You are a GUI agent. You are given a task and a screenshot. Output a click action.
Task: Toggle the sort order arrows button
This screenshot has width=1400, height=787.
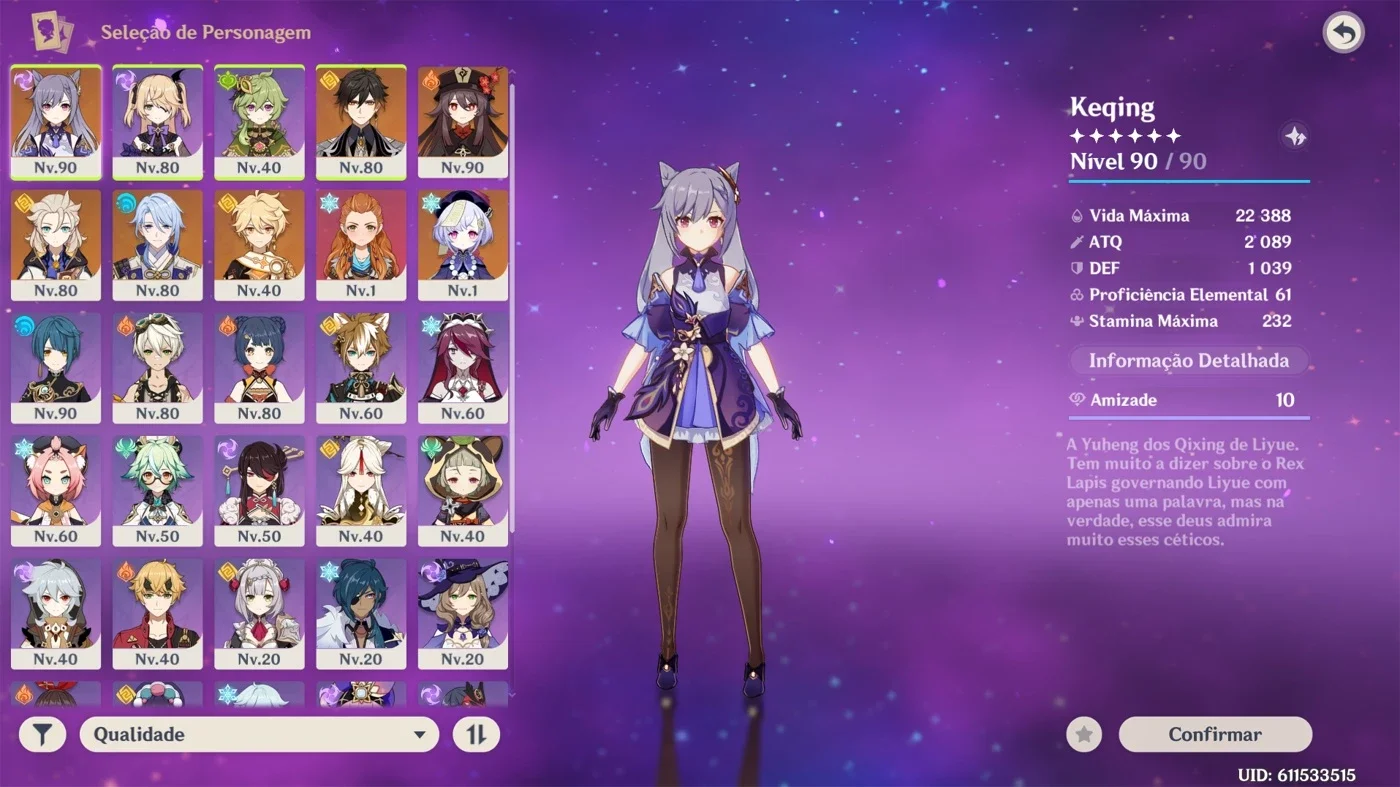[x=476, y=735]
